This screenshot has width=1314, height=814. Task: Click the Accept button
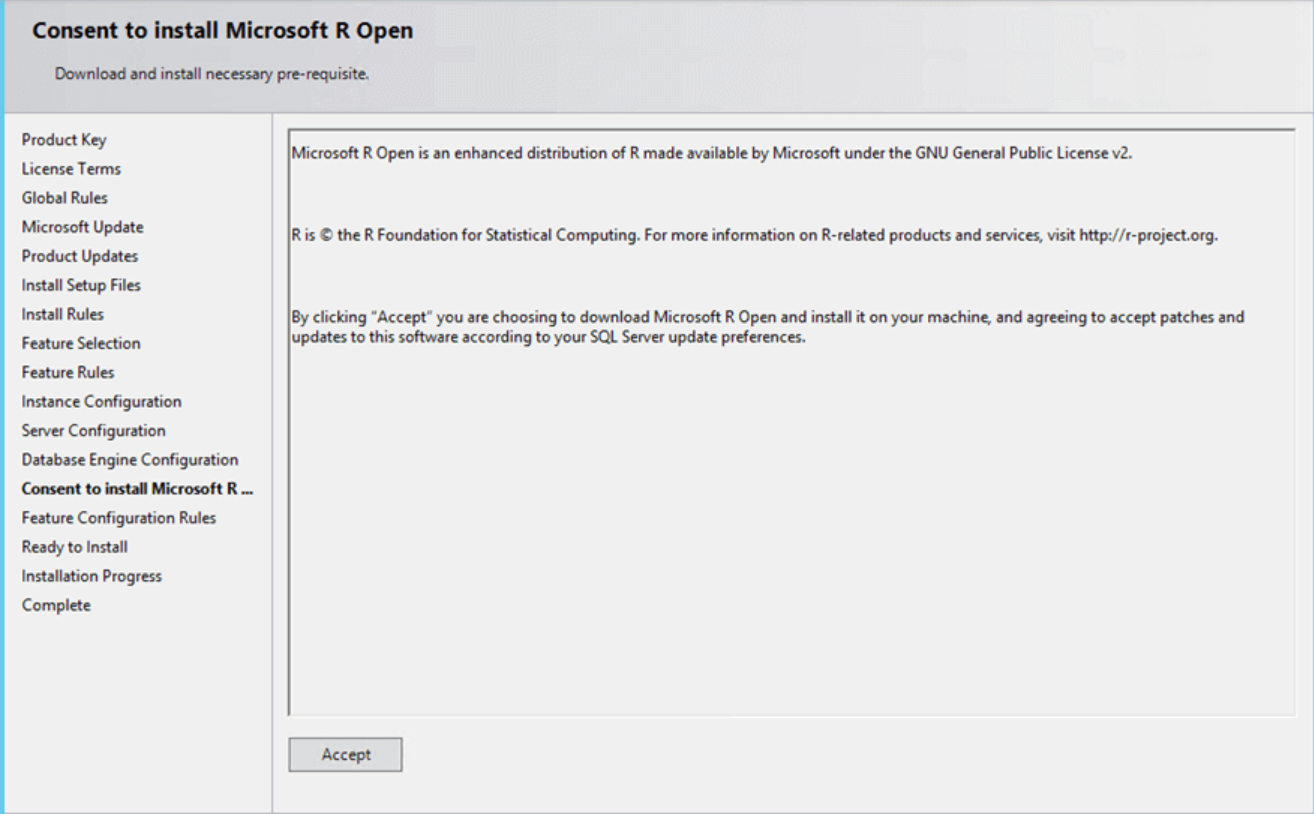[345, 754]
